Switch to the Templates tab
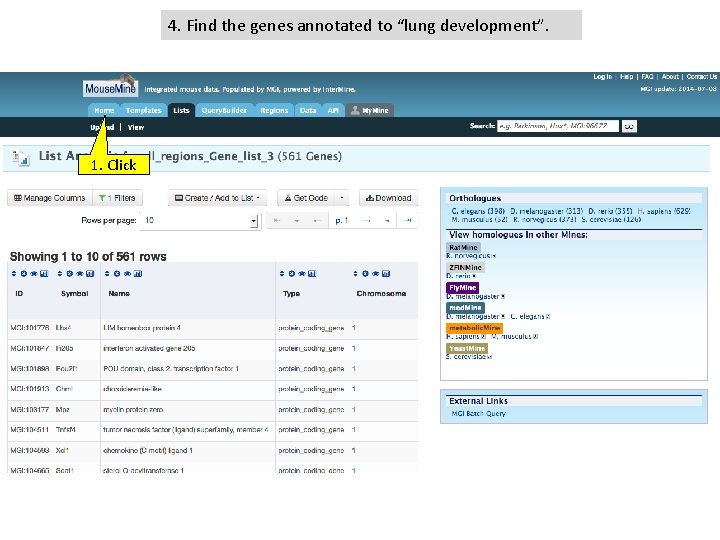Screen dimensions: 720x540 pyautogui.click(x=143, y=111)
